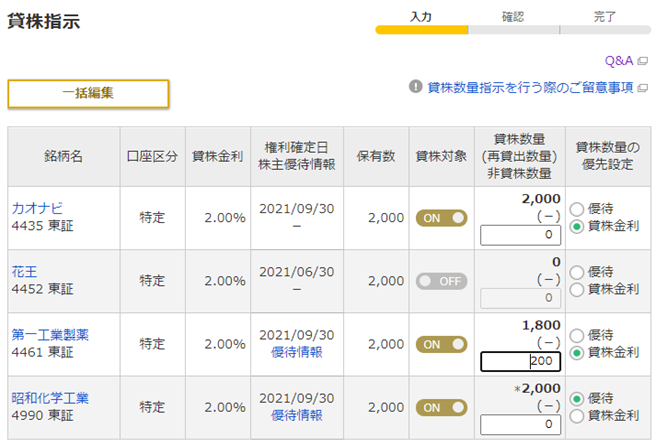Screen dimensions: 656x446
Task: Click the 一括編集 button
Action: point(88,93)
